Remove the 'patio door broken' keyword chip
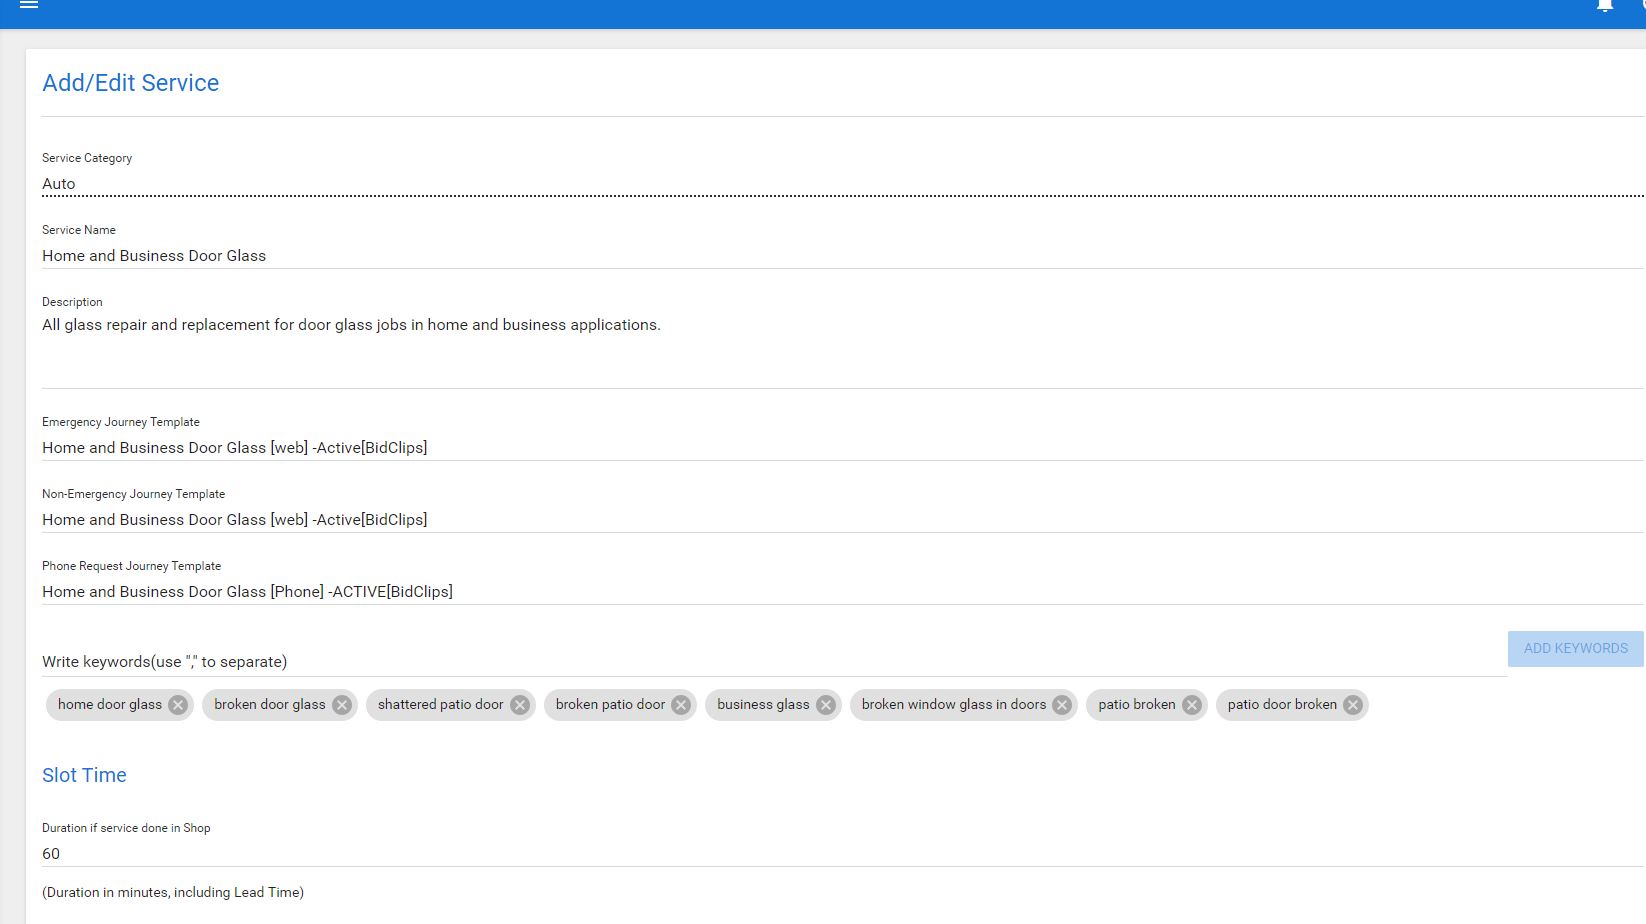The width and height of the screenshot is (1646, 924). coord(1353,705)
